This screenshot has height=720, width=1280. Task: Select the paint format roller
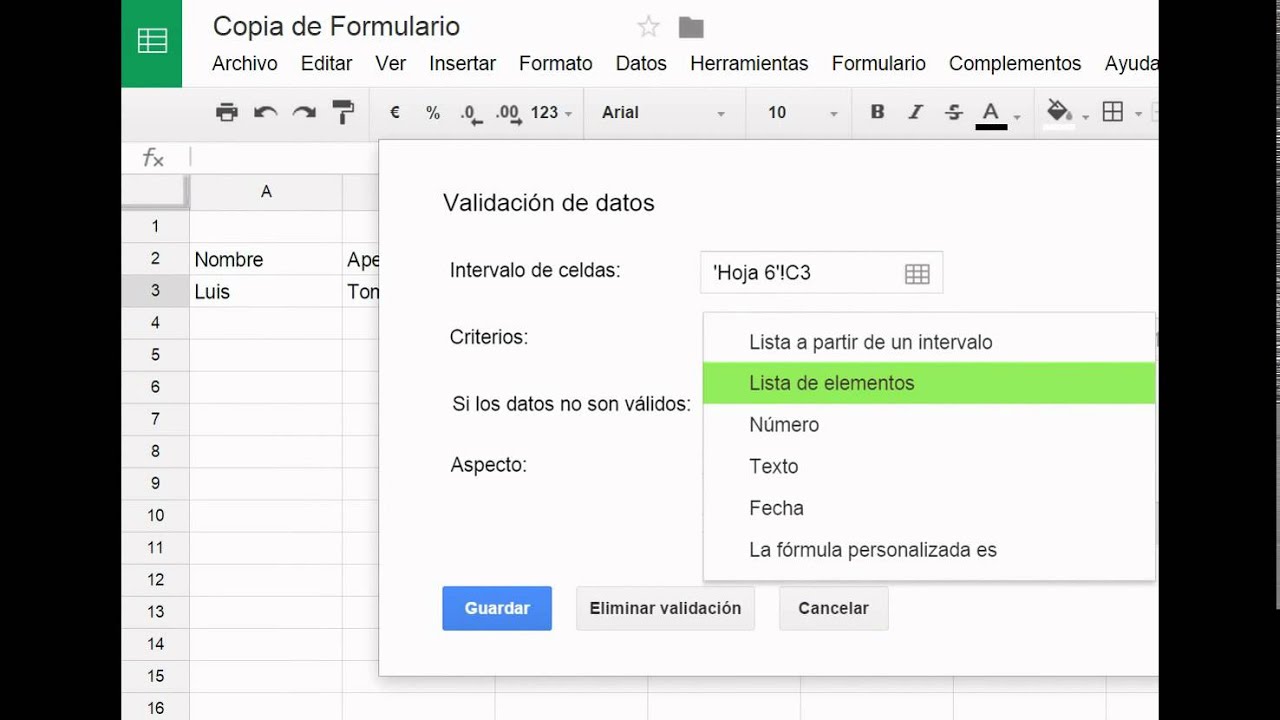tap(343, 112)
